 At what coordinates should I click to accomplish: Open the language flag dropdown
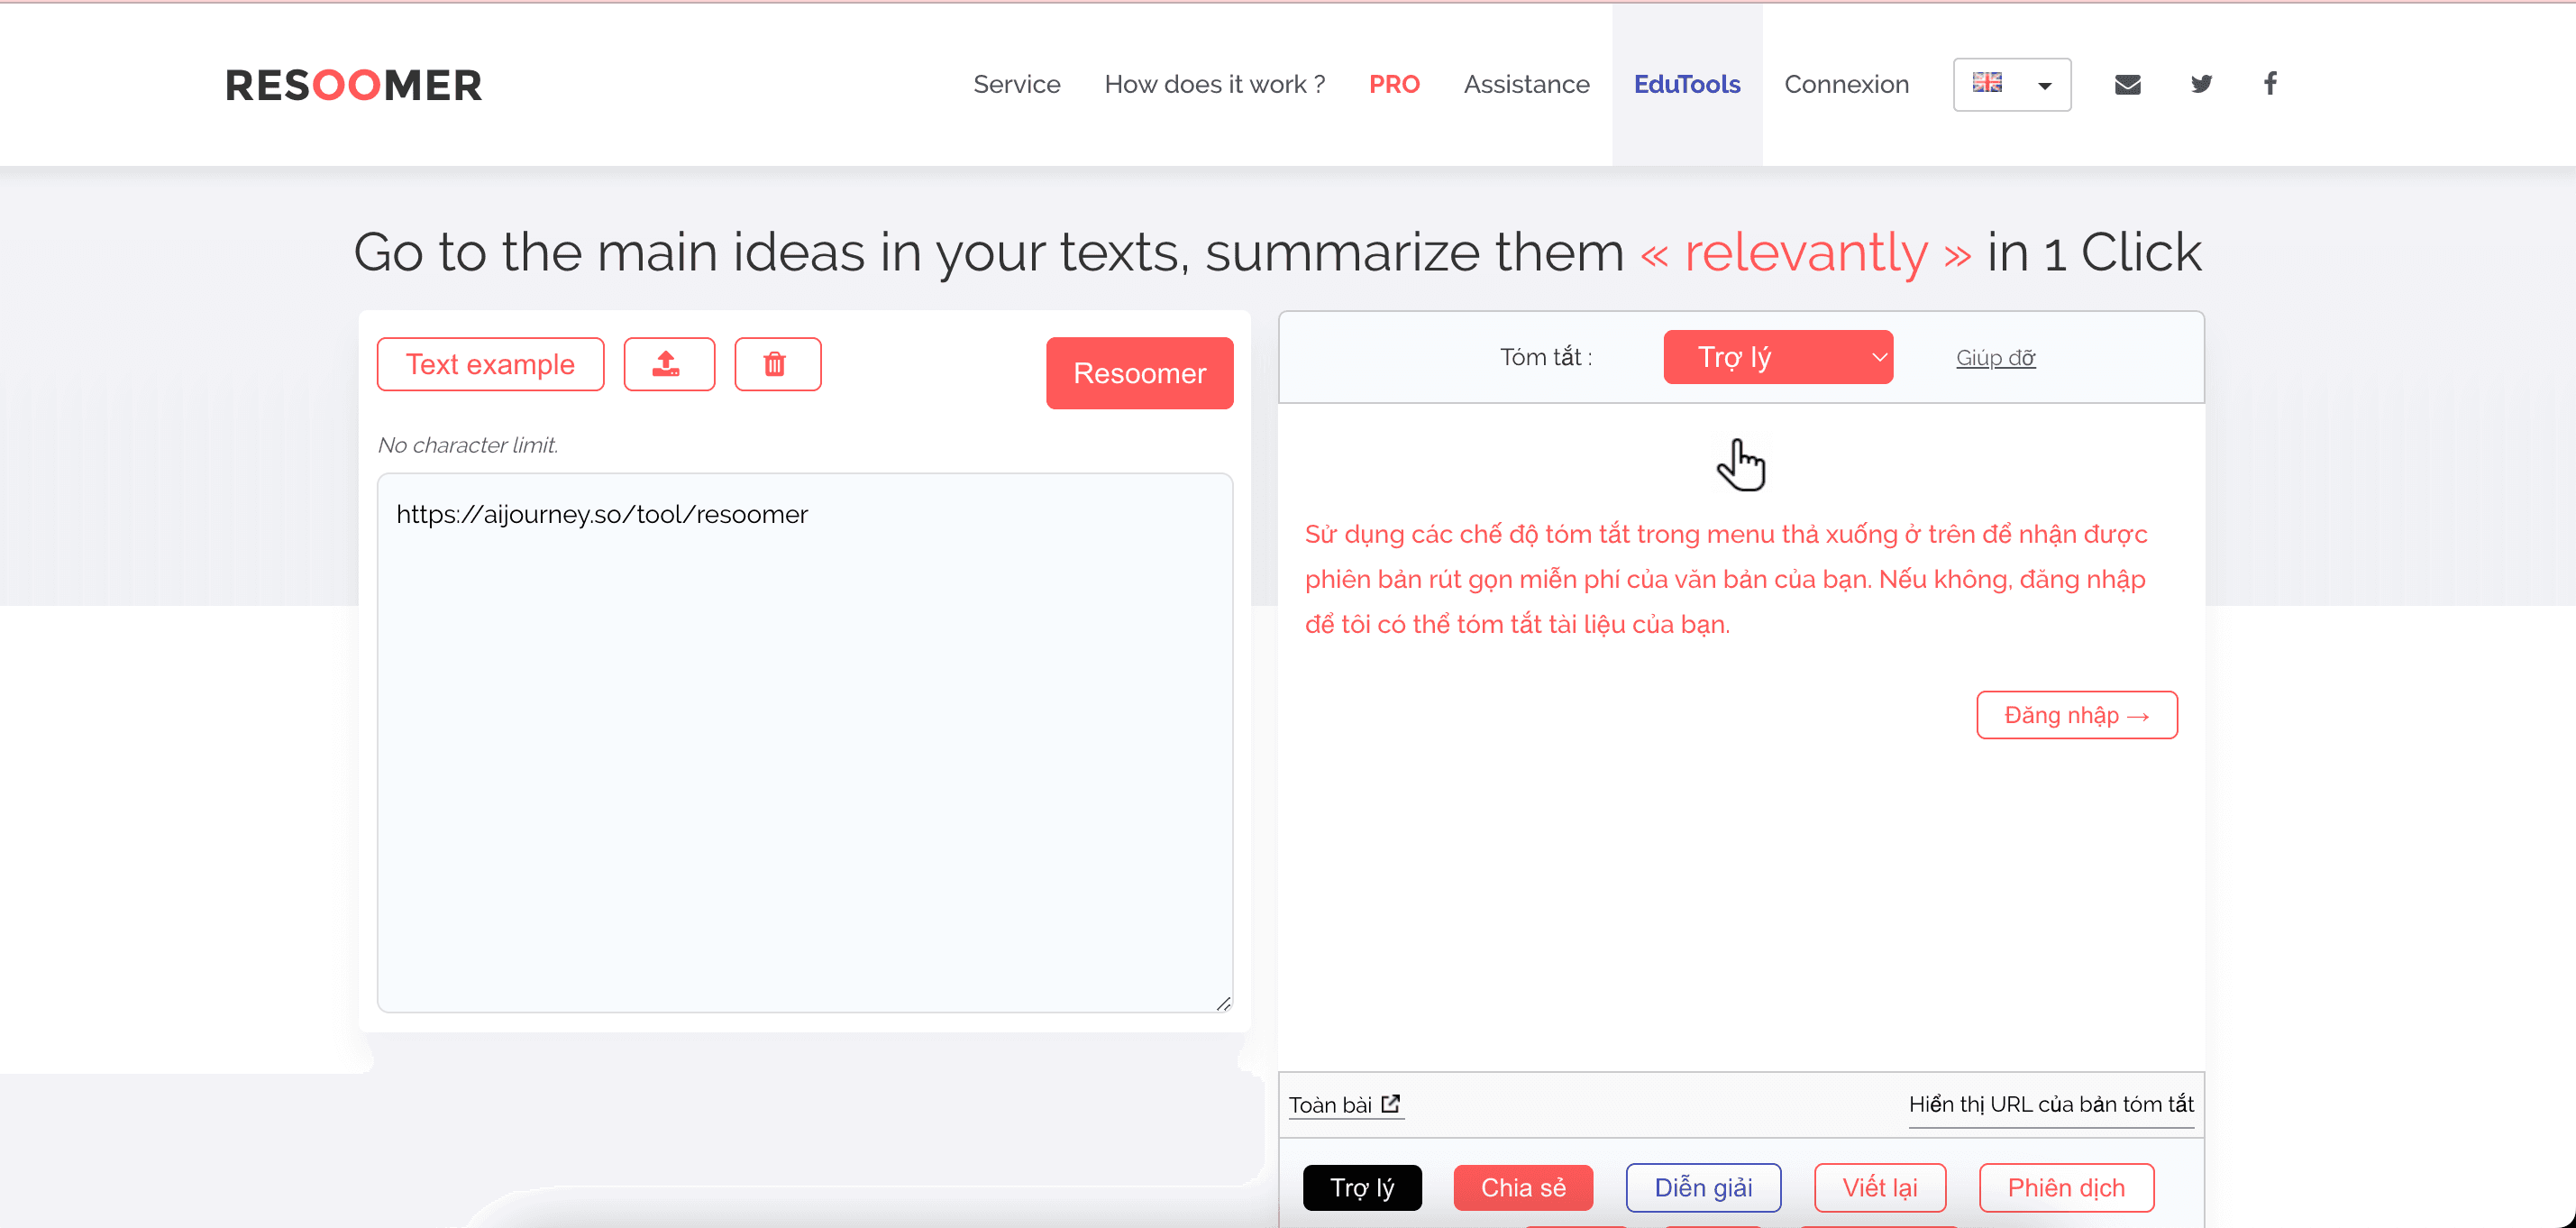2011,85
